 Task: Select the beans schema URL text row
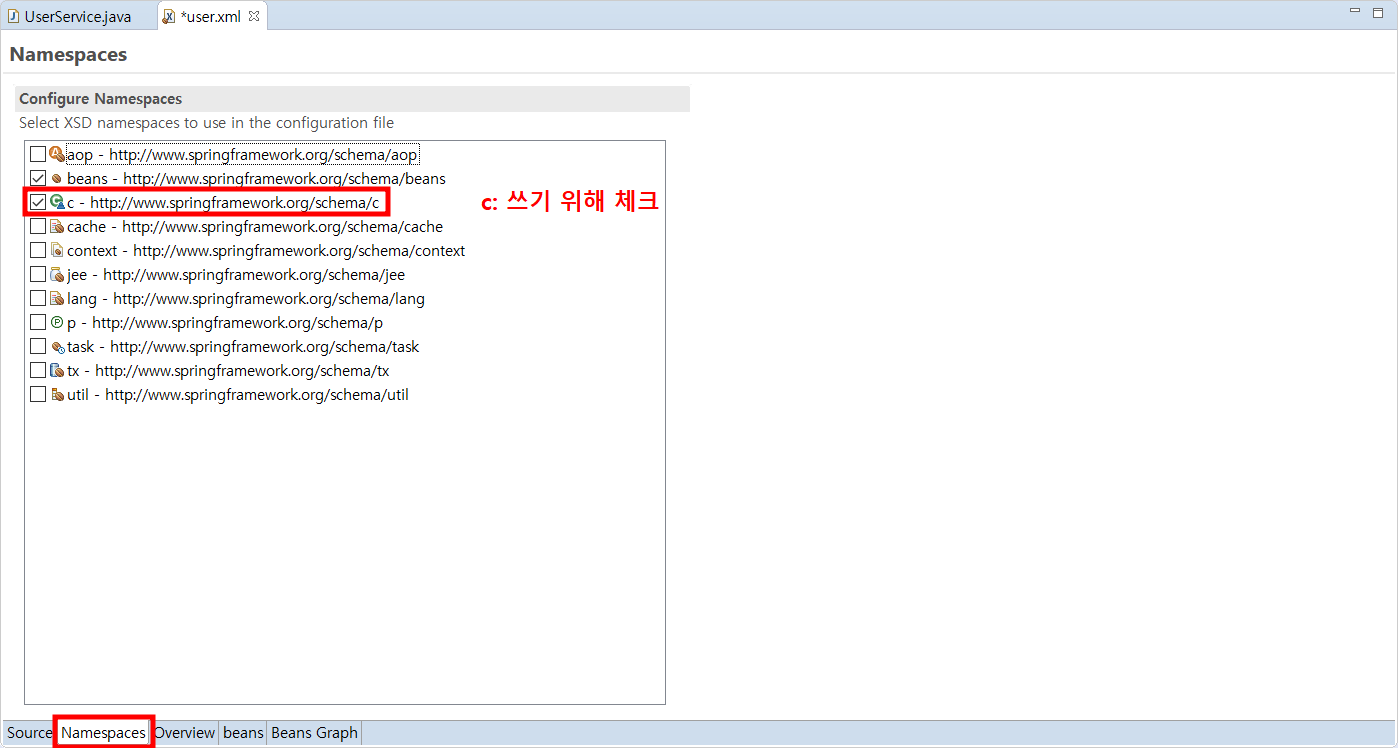(x=256, y=179)
